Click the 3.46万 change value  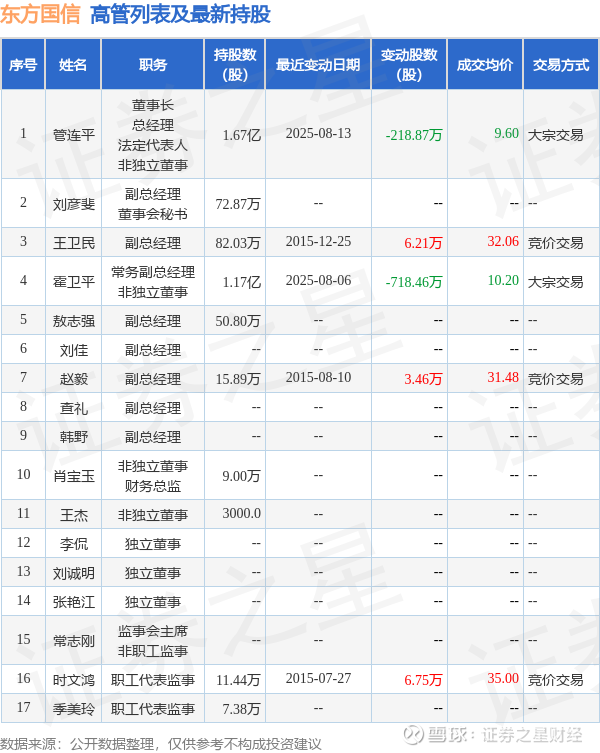click(x=423, y=379)
